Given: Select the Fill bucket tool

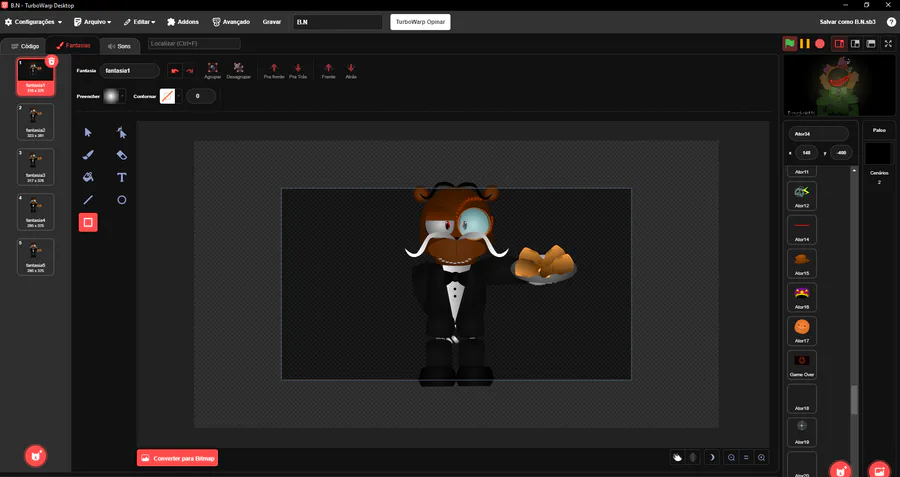Looking at the screenshot, I should [x=88, y=177].
